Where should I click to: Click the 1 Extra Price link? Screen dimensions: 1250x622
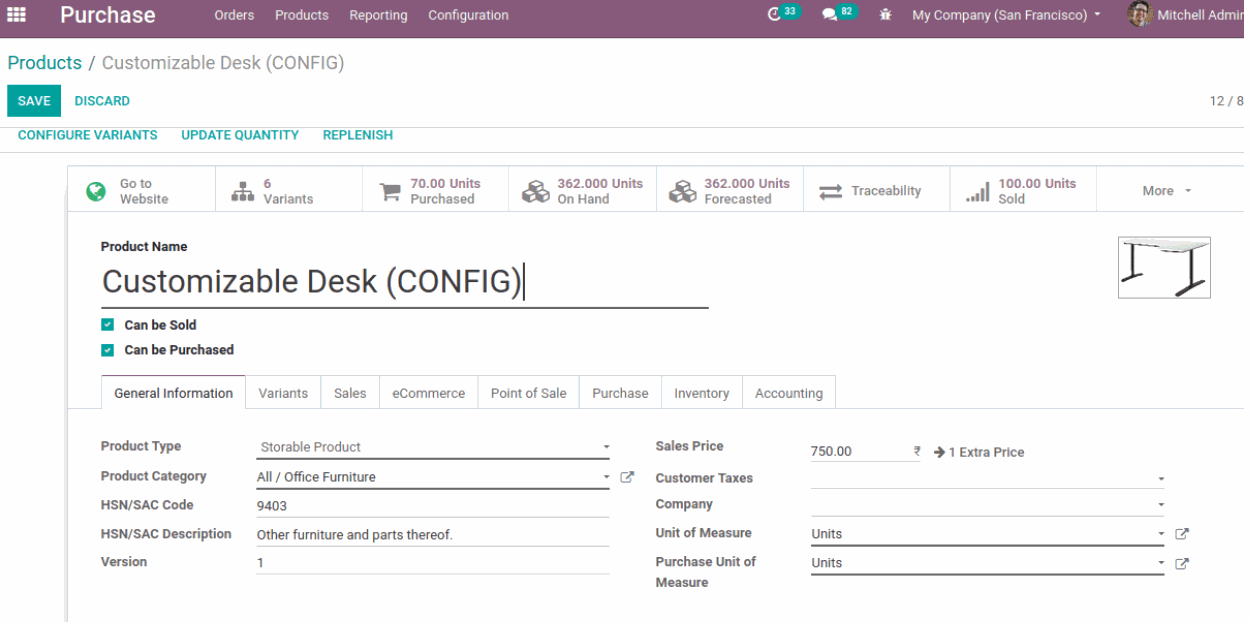pyautogui.click(x=979, y=452)
